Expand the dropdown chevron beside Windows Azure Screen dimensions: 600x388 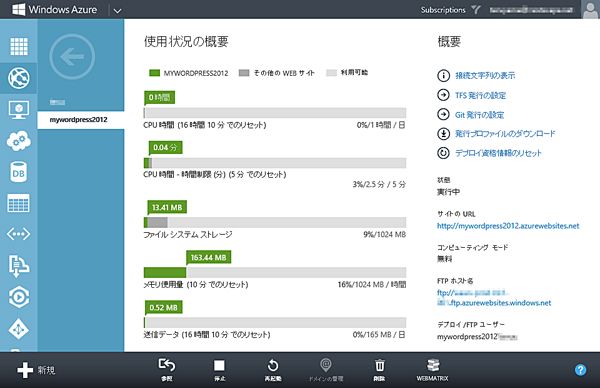coord(117,11)
